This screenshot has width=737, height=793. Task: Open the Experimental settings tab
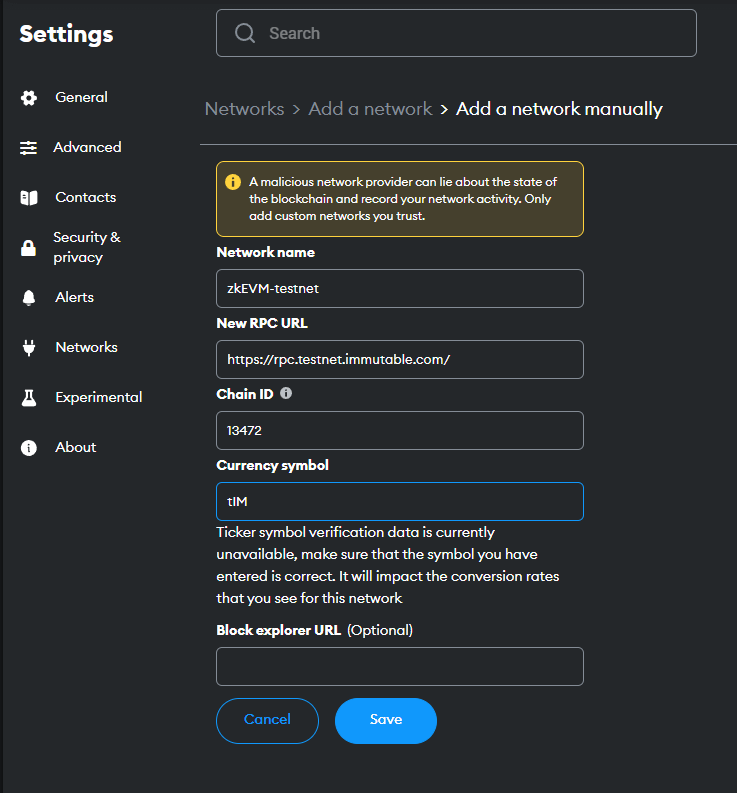98,397
